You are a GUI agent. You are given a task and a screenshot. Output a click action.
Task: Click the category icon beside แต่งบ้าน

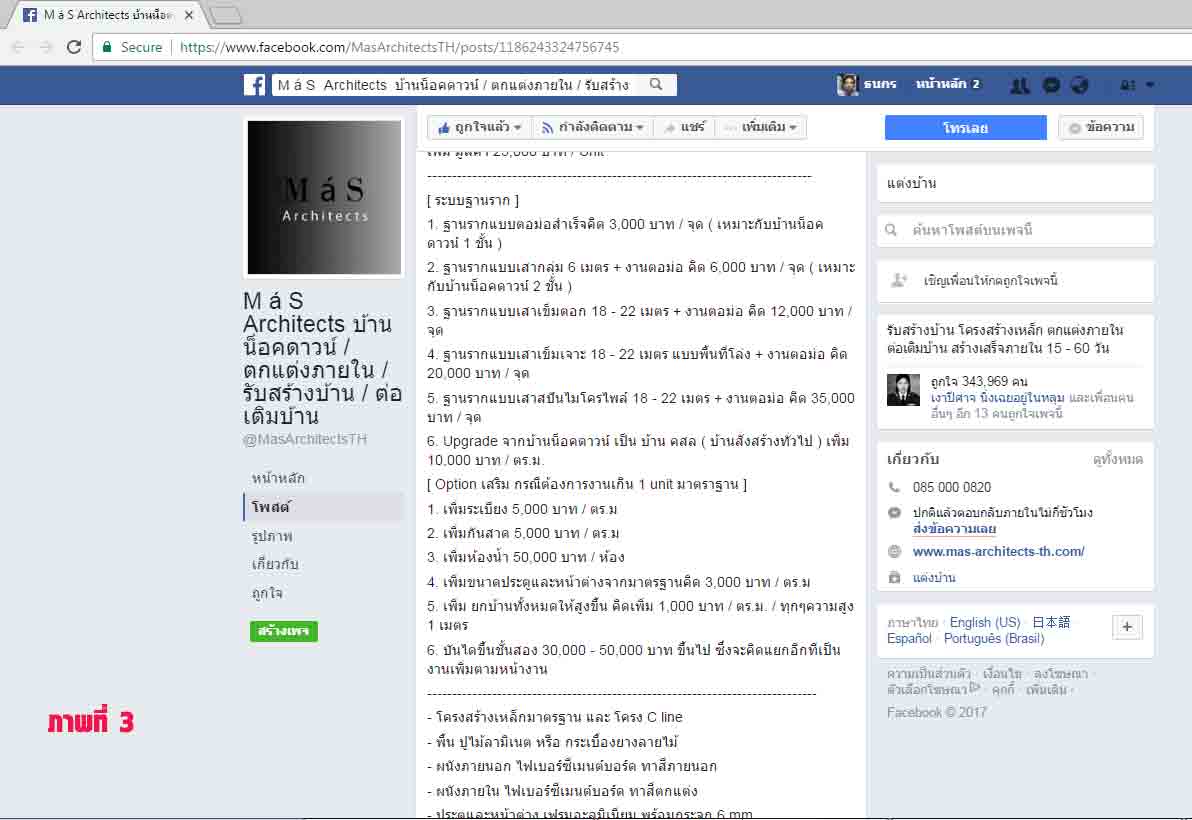click(x=895, y=578)
